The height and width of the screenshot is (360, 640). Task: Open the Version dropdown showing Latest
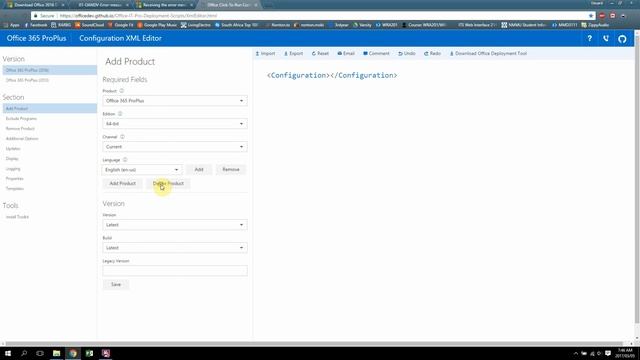coord(175,225)
